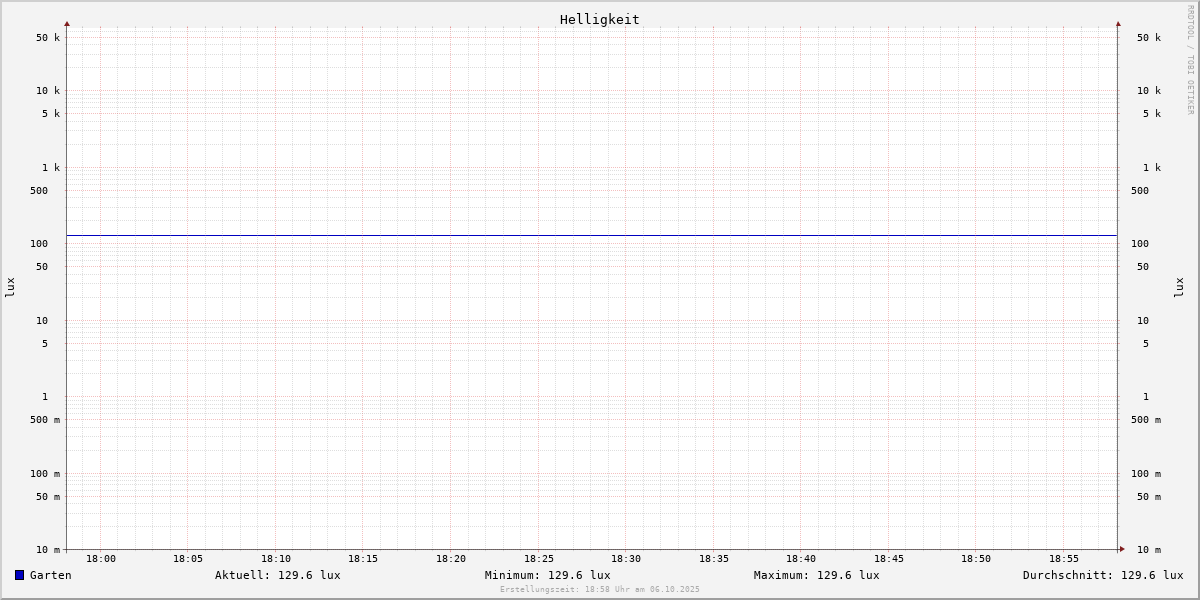Click the Garten legend label
This screenshot has height=600, width=1200.
point(50,575)
